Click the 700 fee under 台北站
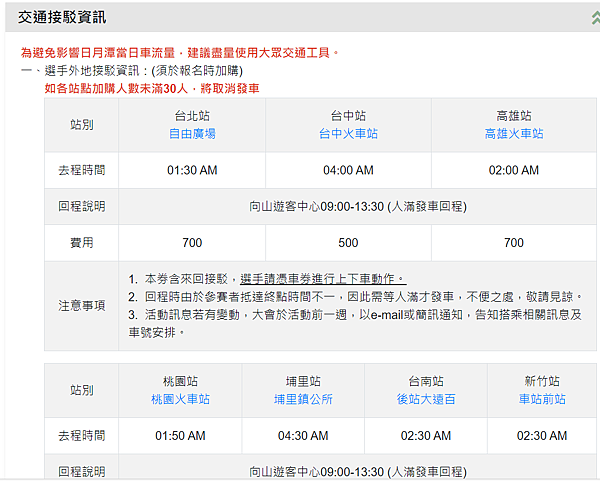Viewport: 600px width, 481px height. point(192,243)
